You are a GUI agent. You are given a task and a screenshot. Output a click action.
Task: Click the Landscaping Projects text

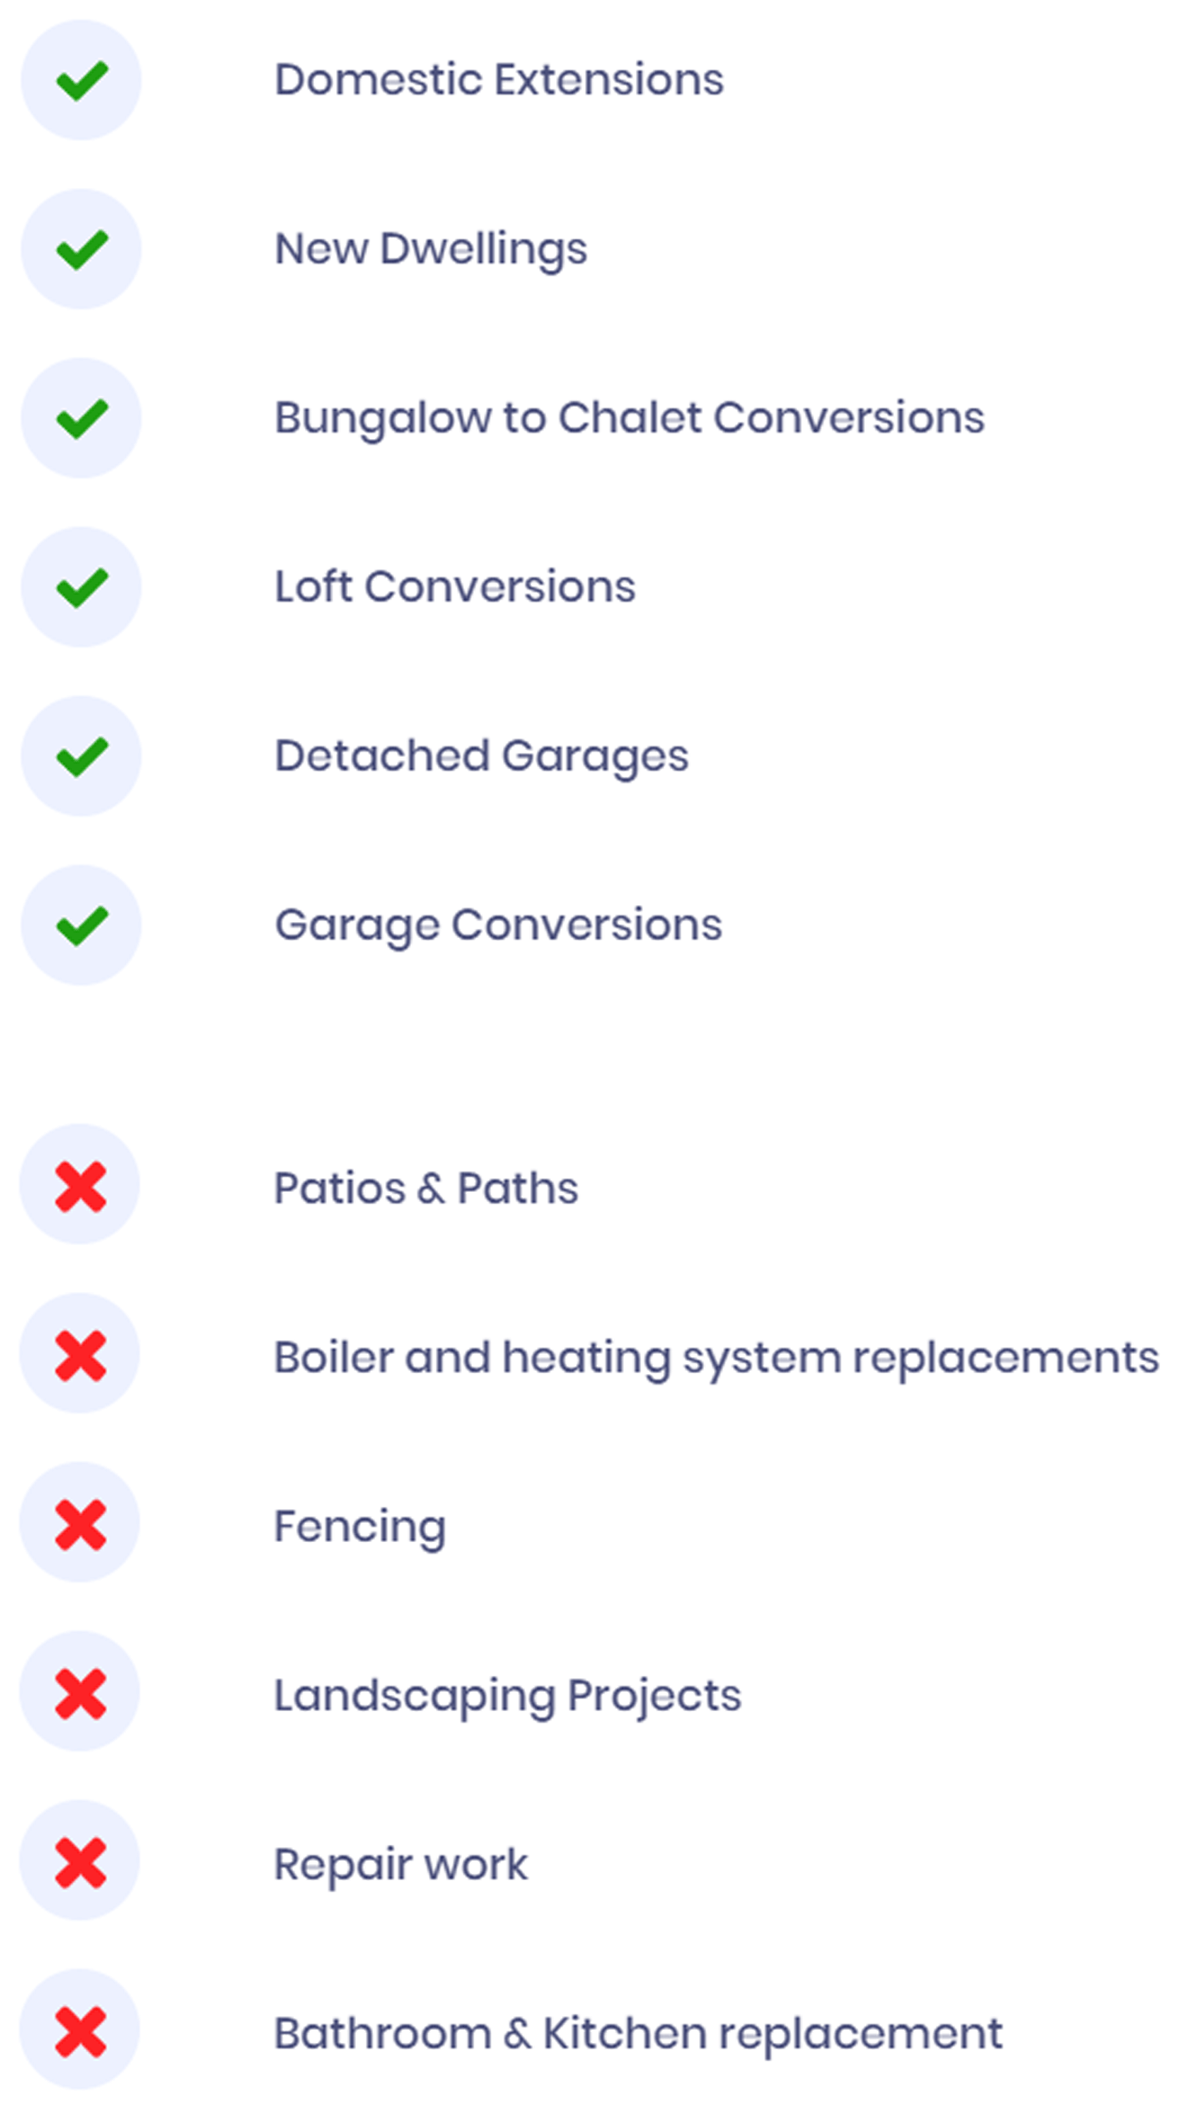point(508,1695)
